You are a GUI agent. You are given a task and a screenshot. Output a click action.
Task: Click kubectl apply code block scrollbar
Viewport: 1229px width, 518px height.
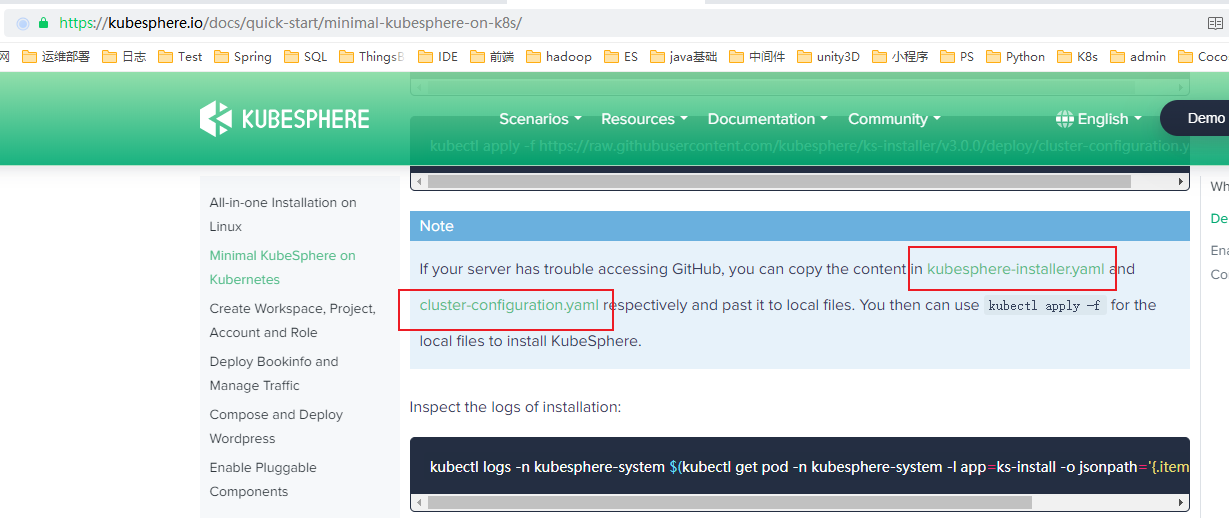[x=779, y=182]
